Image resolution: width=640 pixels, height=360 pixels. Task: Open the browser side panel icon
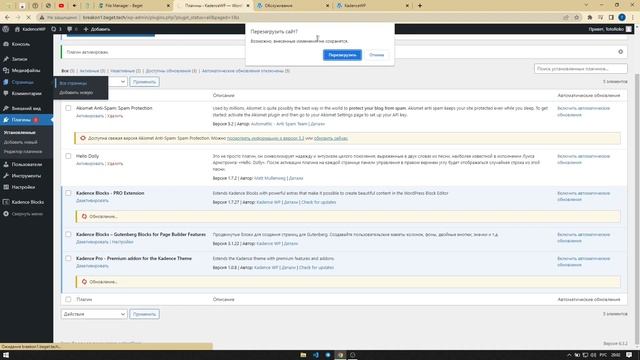tap(611, 18)
